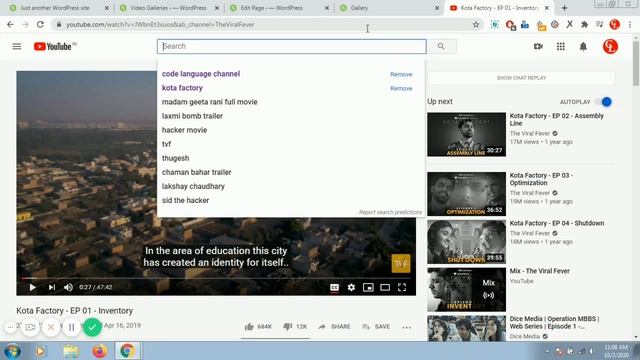Select 'code language channel' suggestion

click(x=201, y=74)
